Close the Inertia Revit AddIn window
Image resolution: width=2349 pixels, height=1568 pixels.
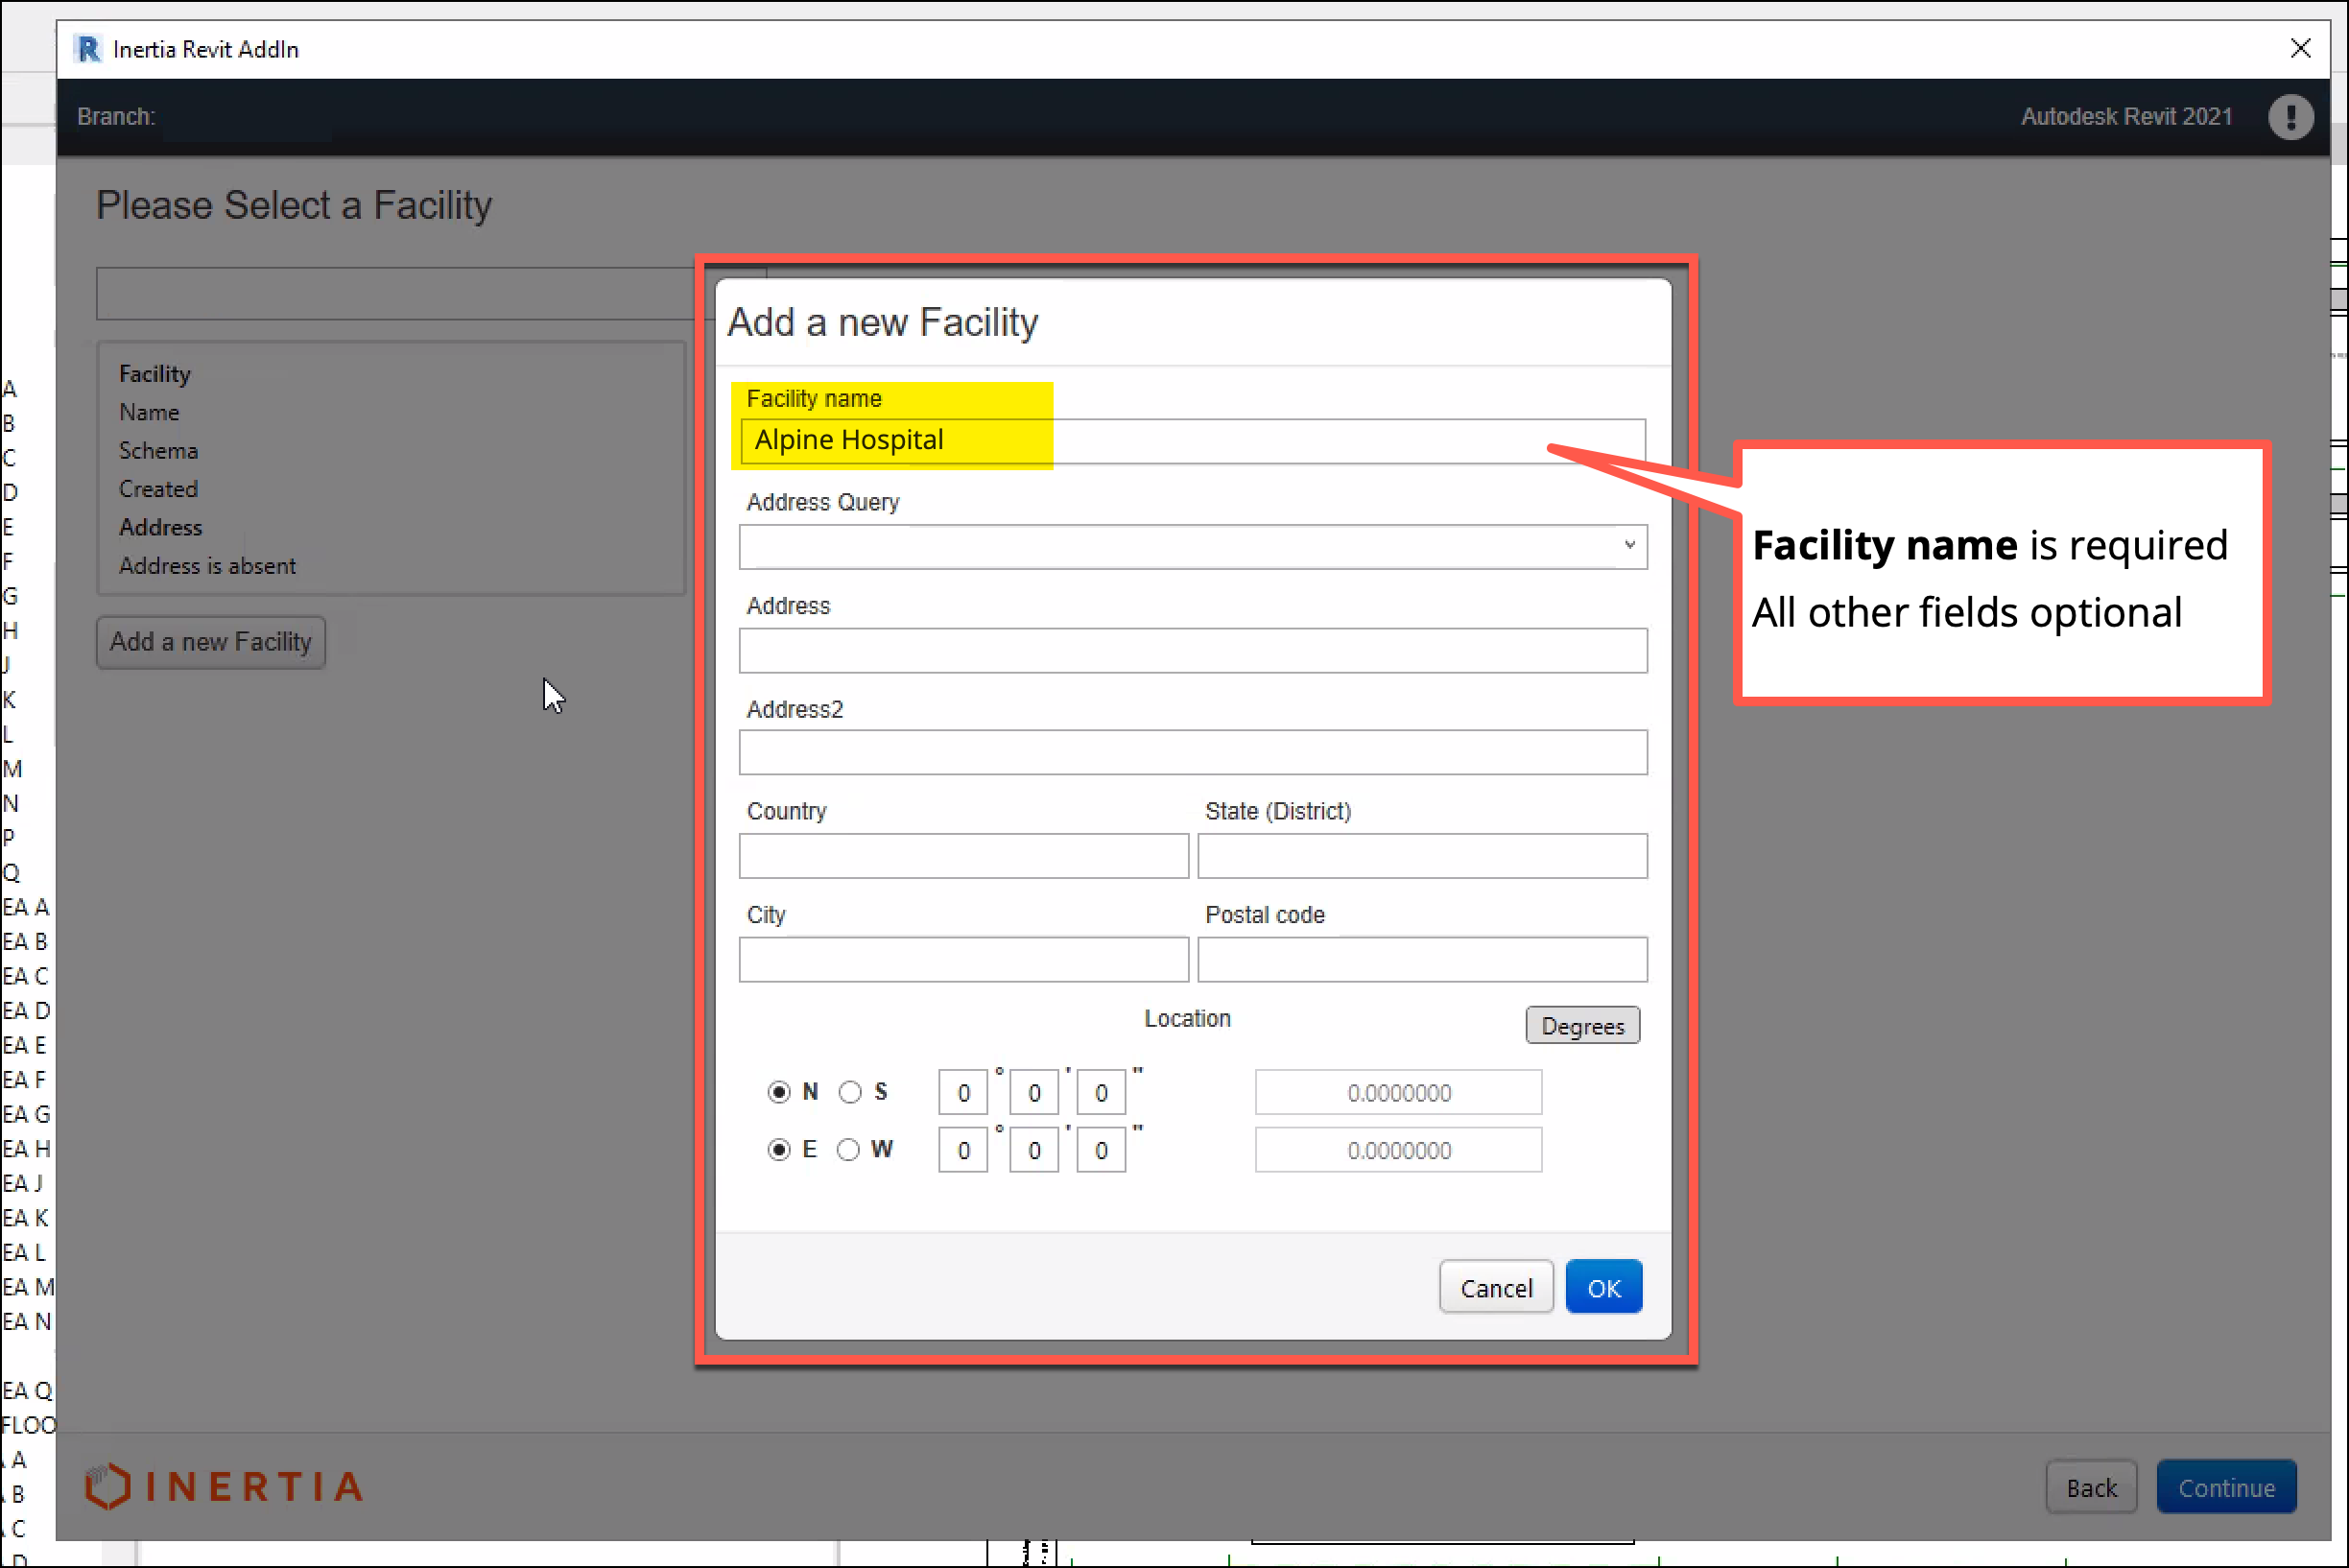[x=2300, y=48]
